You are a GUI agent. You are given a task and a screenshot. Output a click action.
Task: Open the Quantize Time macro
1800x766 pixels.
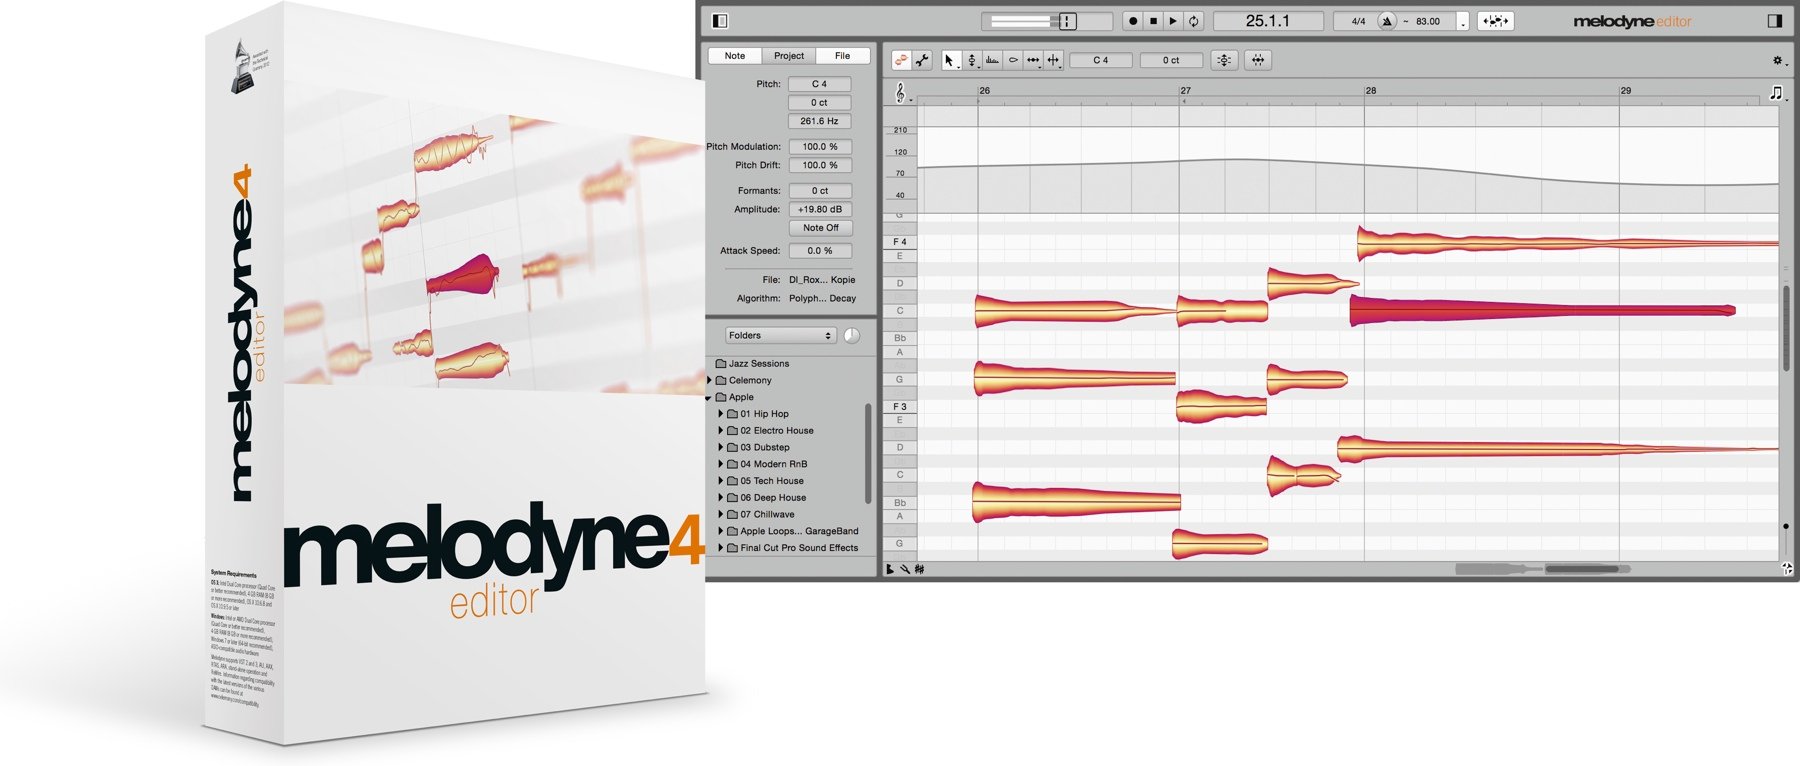pos(1258,60)
